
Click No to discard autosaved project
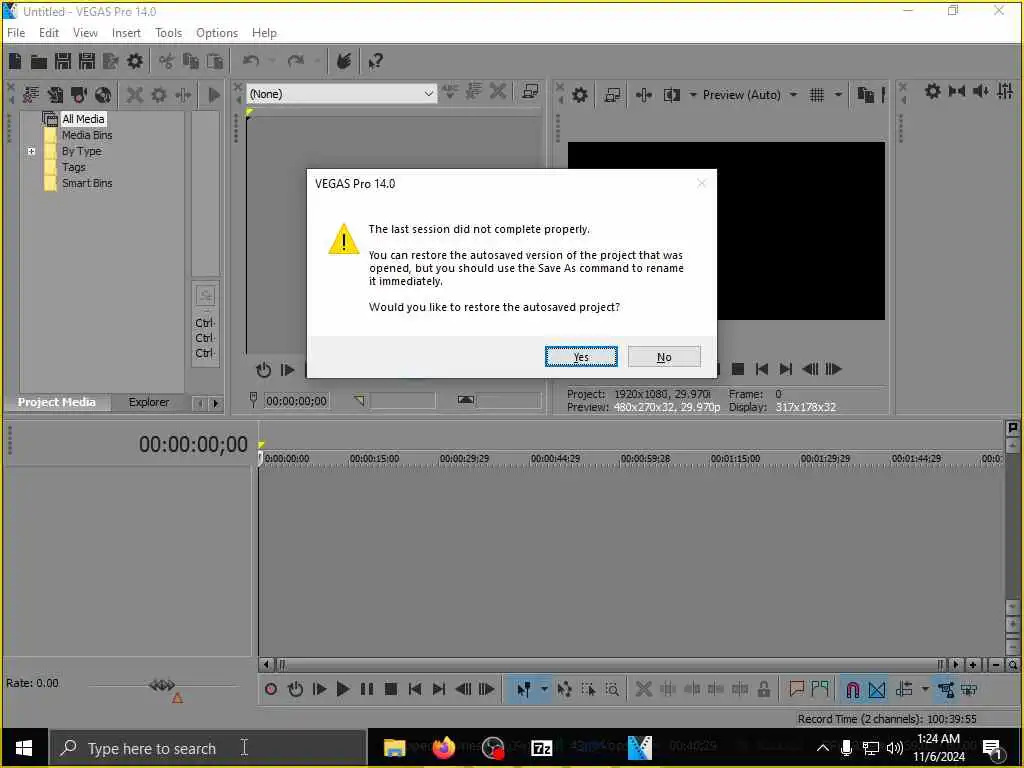tap(664, 357)
